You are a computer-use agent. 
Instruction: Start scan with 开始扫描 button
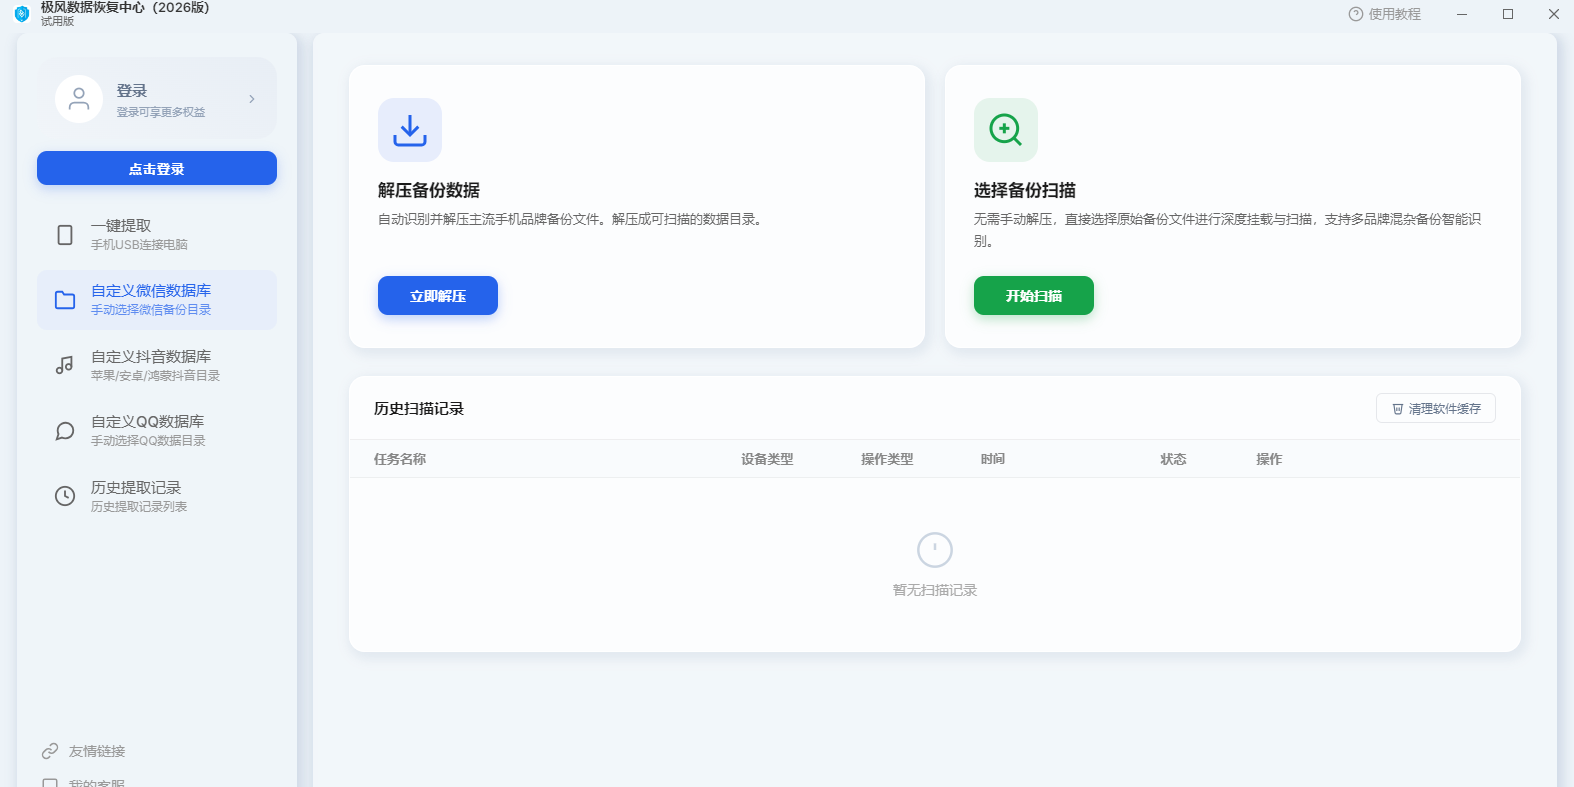click(1034, 295)
